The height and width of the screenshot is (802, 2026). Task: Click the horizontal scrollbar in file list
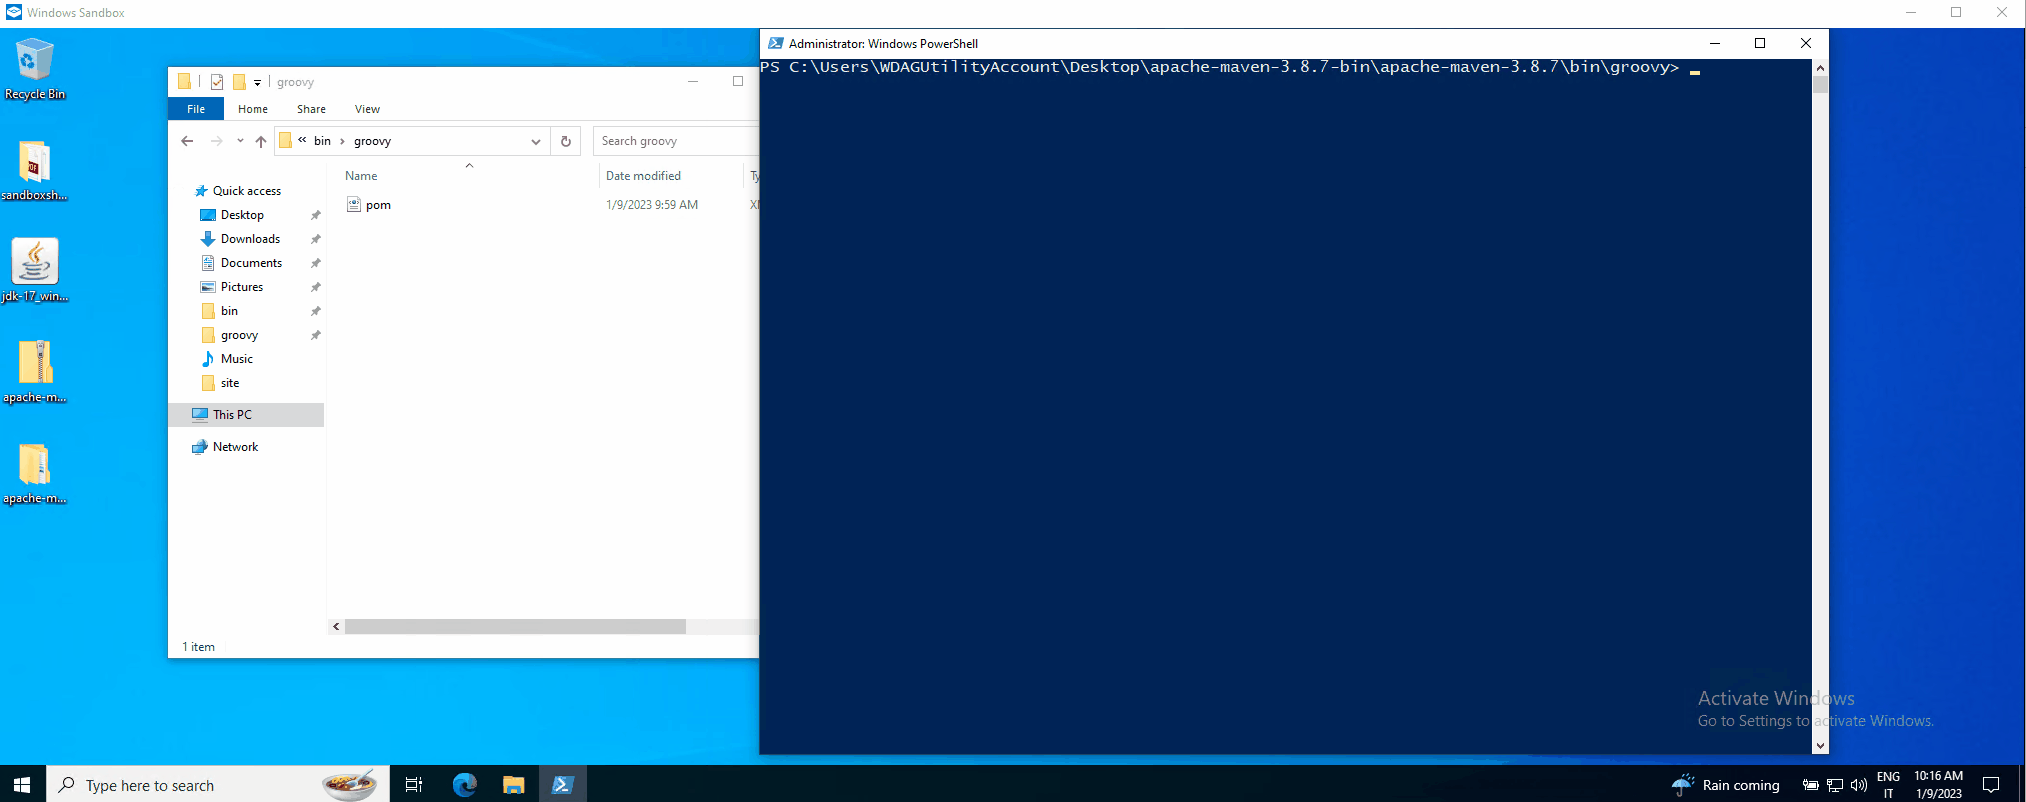pyautogui.click(x=515, y=627)
